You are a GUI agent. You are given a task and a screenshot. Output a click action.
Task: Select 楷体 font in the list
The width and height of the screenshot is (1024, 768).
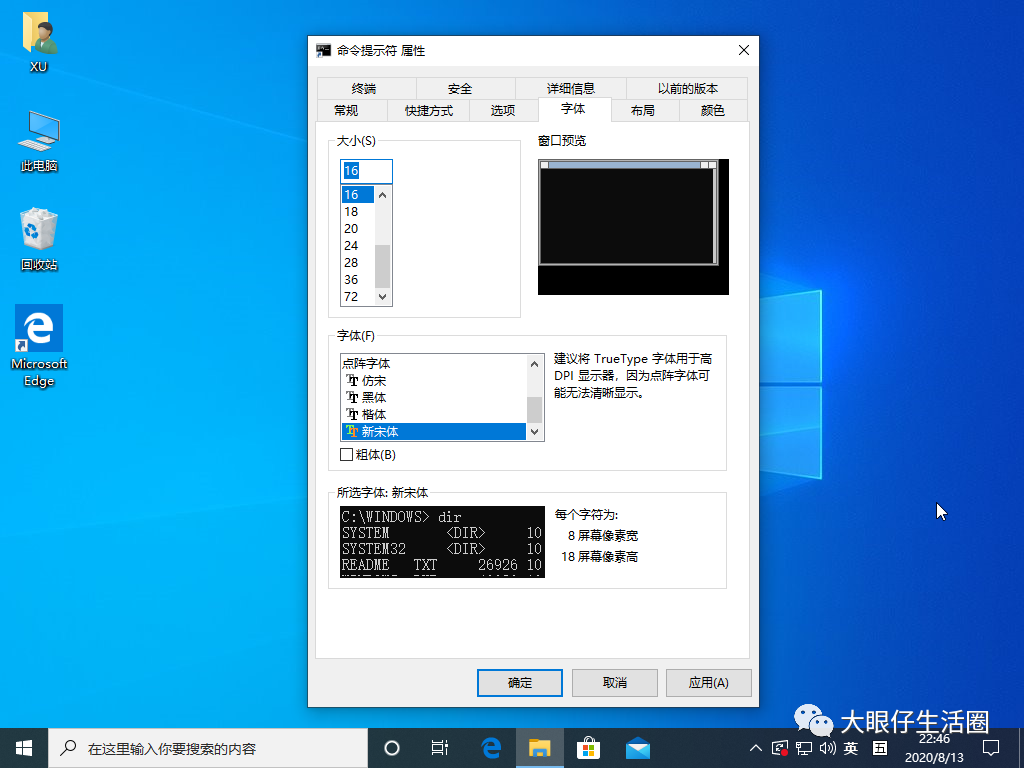(434, 414)
